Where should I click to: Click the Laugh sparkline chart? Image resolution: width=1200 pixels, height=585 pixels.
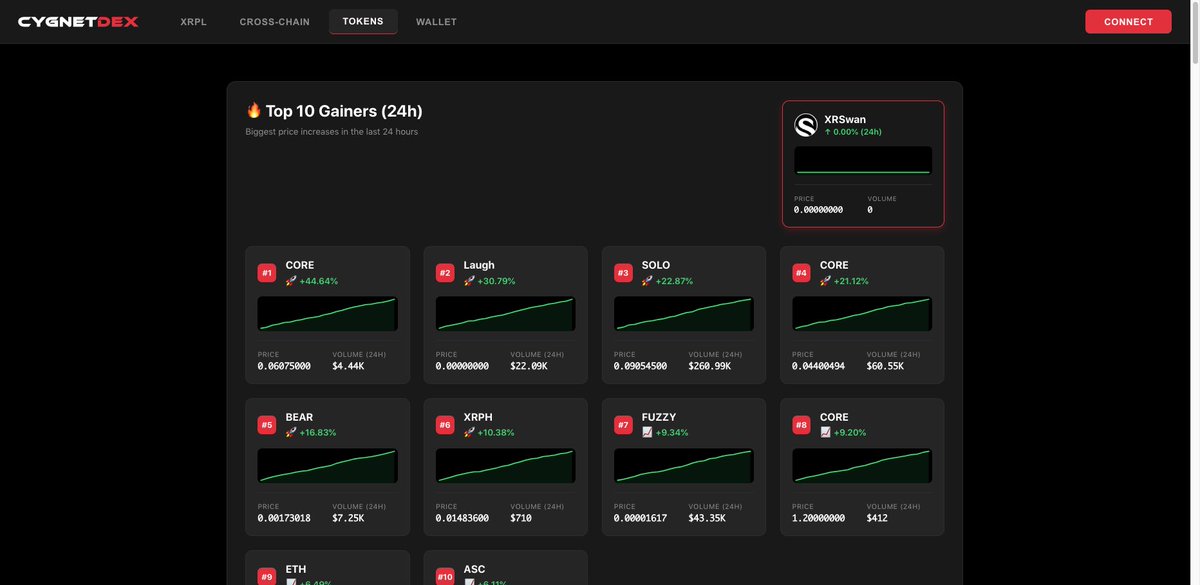coord(506,313)
